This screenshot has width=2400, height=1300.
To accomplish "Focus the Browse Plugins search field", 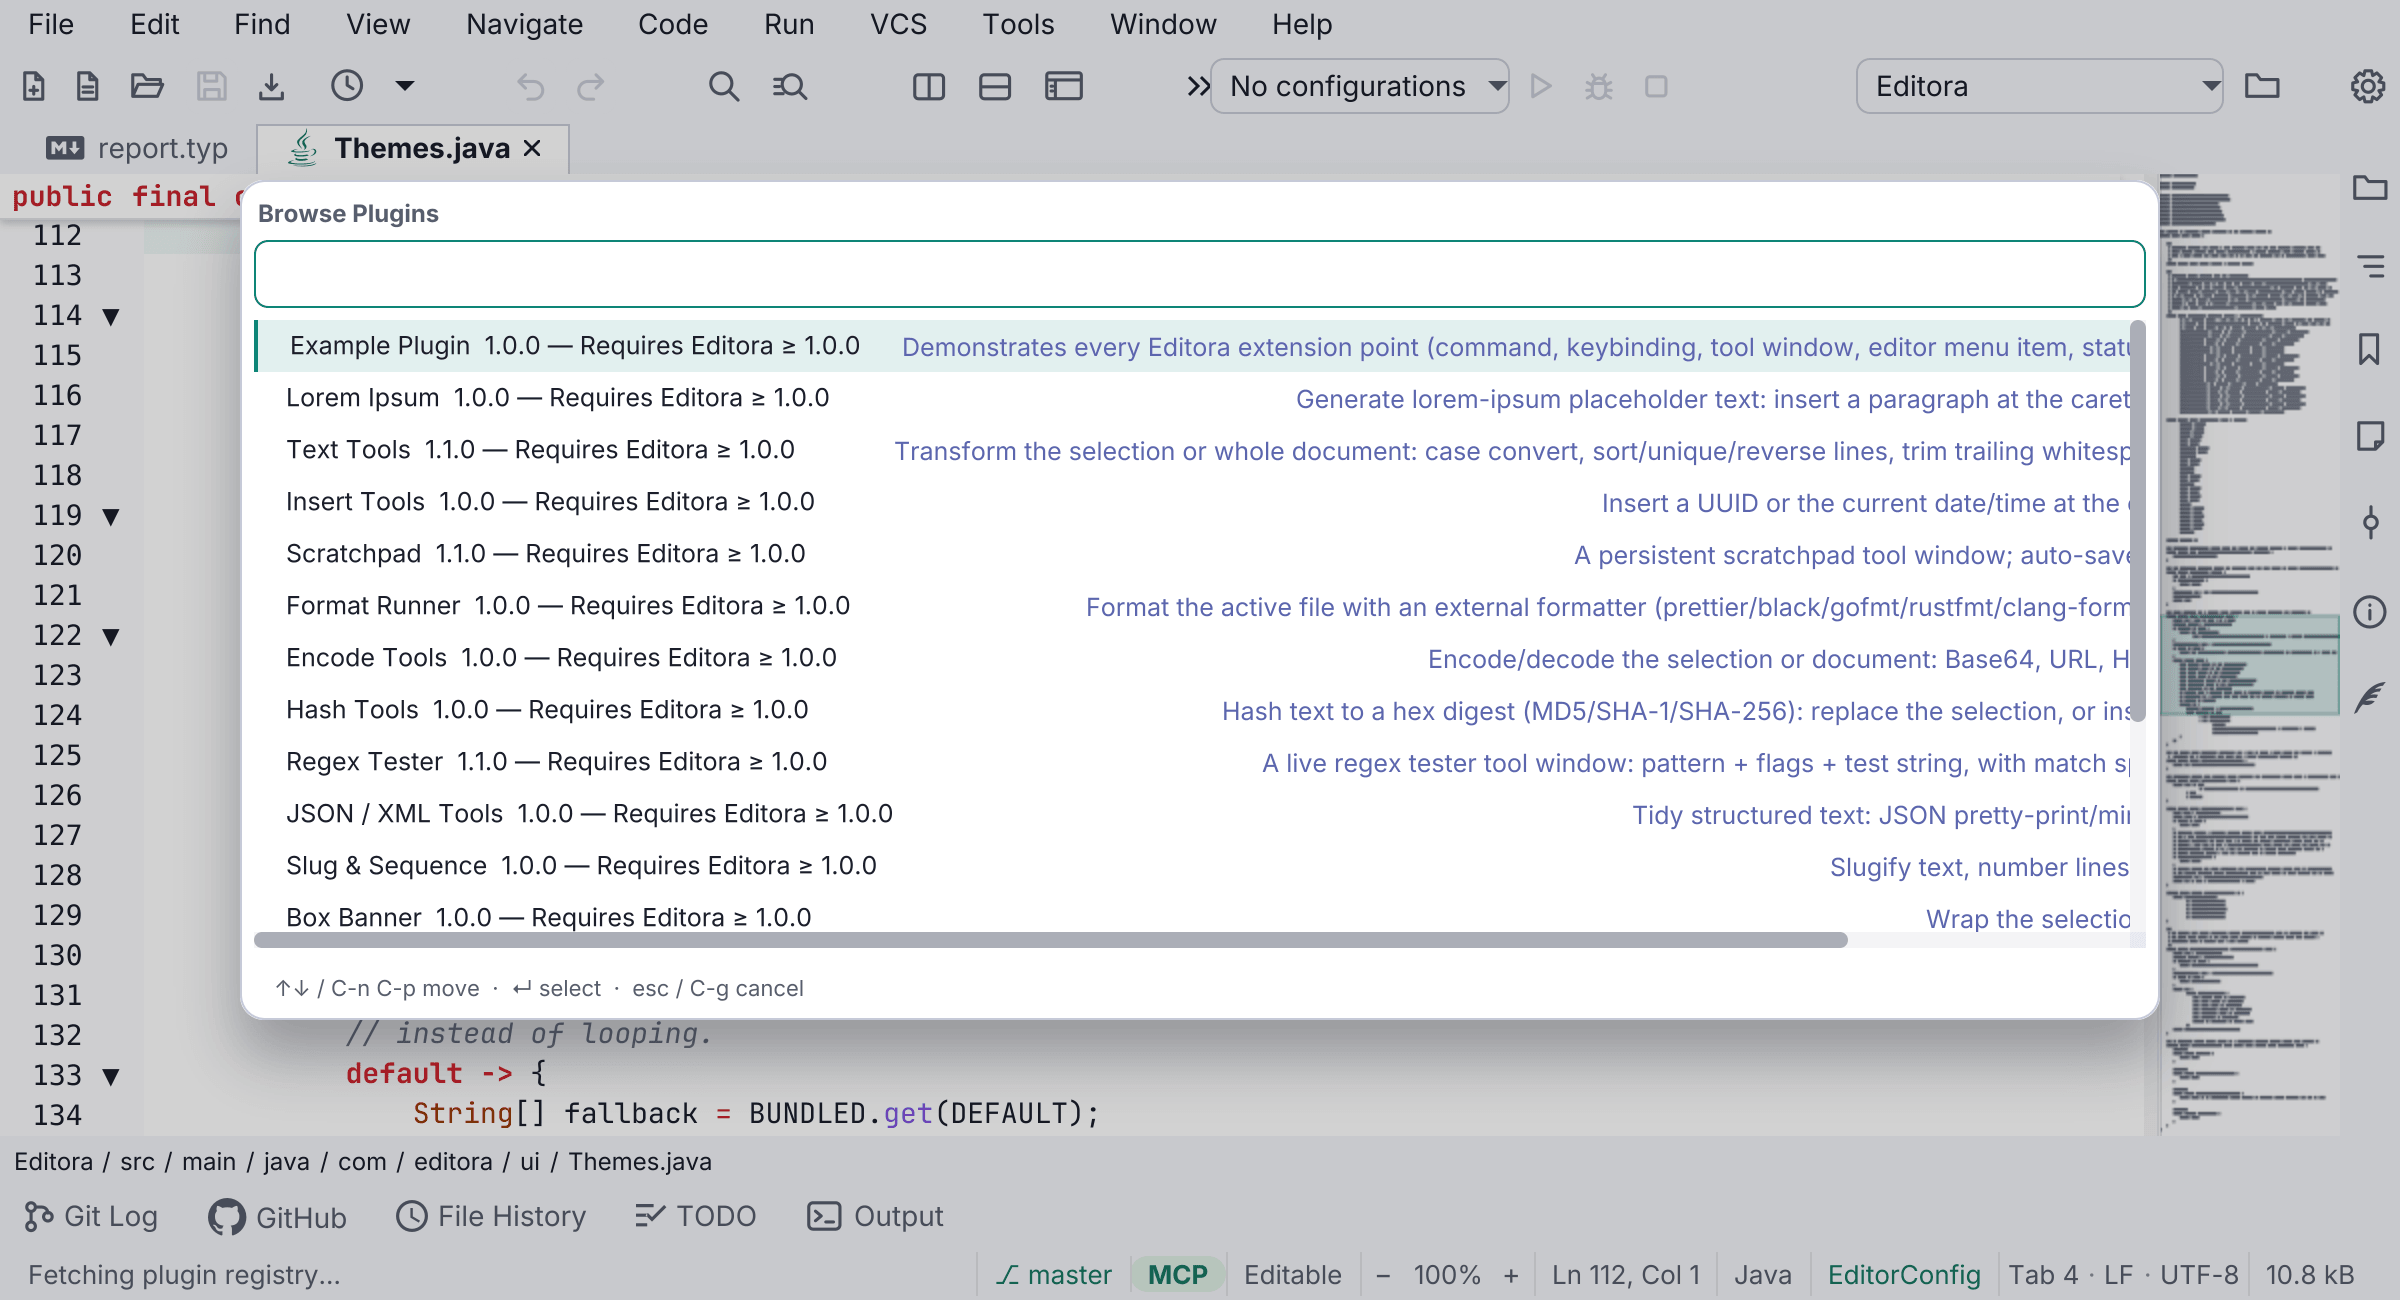I will tap(1199, 274).
